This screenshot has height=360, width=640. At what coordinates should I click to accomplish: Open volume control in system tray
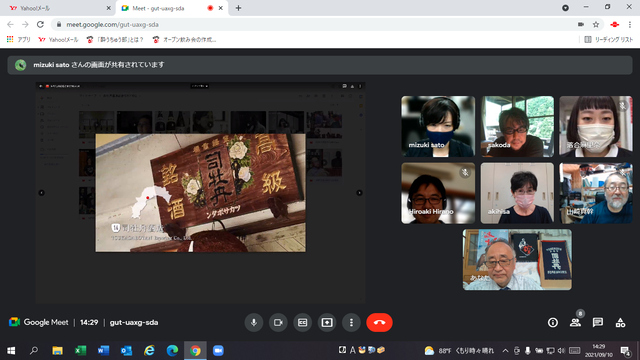561,351
